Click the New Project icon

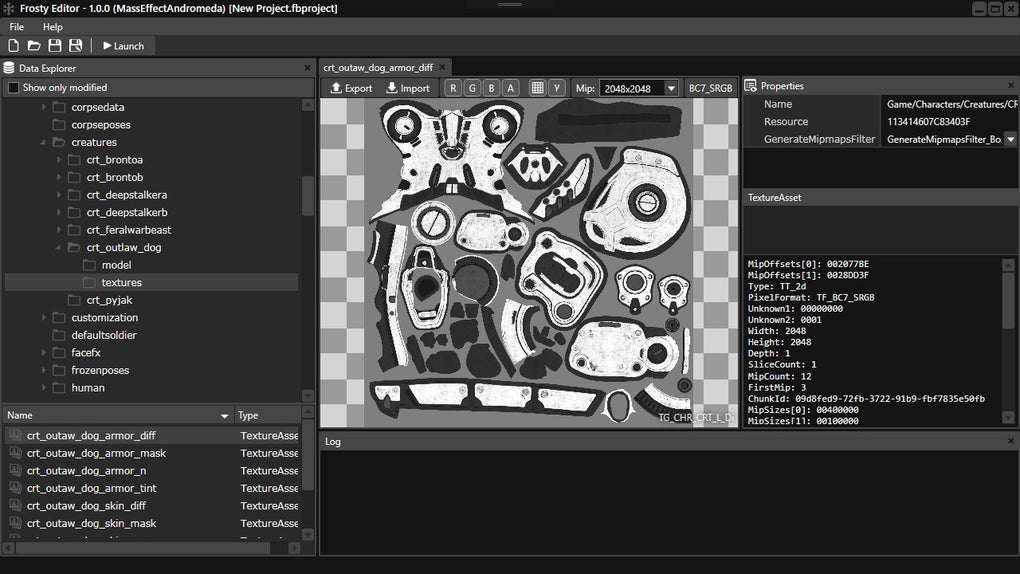tap(13, 46)
